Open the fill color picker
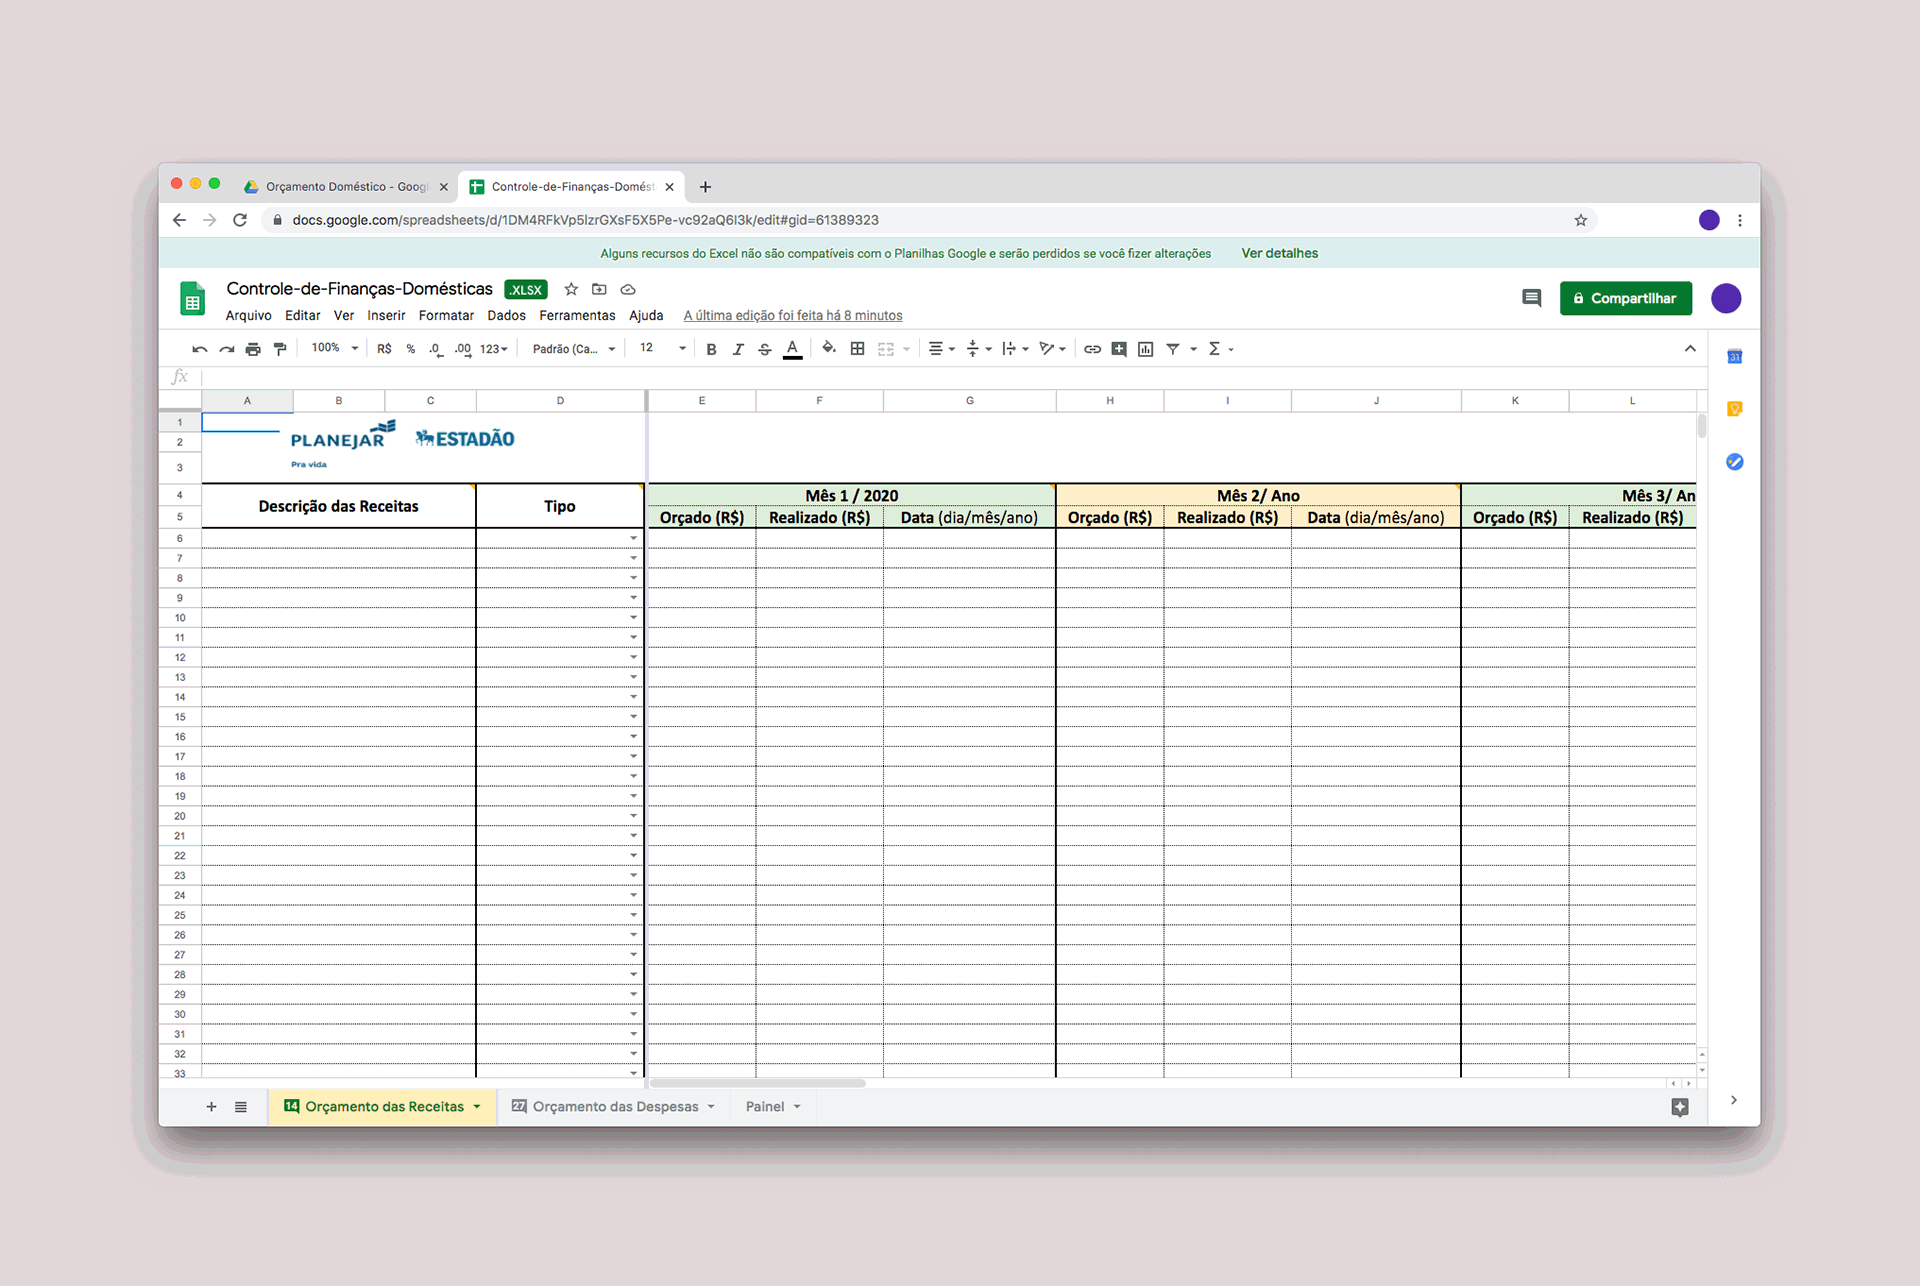This screenshot has width=1920, height=1286. (x=828, y=348)
